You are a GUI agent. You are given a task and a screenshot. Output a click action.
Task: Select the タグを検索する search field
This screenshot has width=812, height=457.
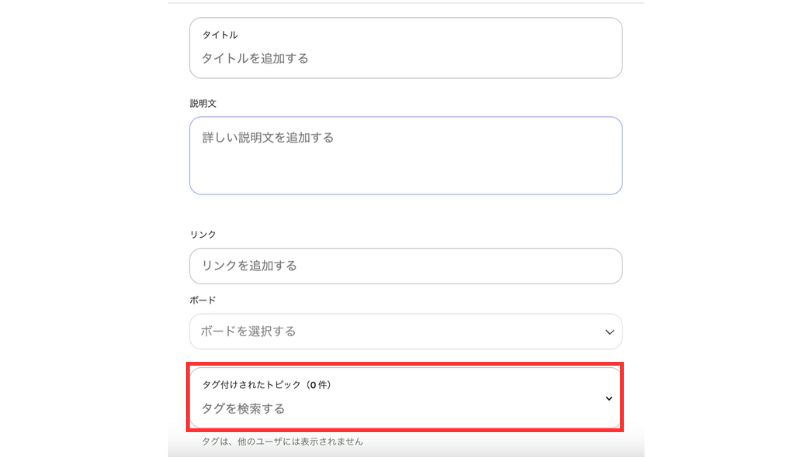click(244, 408)
